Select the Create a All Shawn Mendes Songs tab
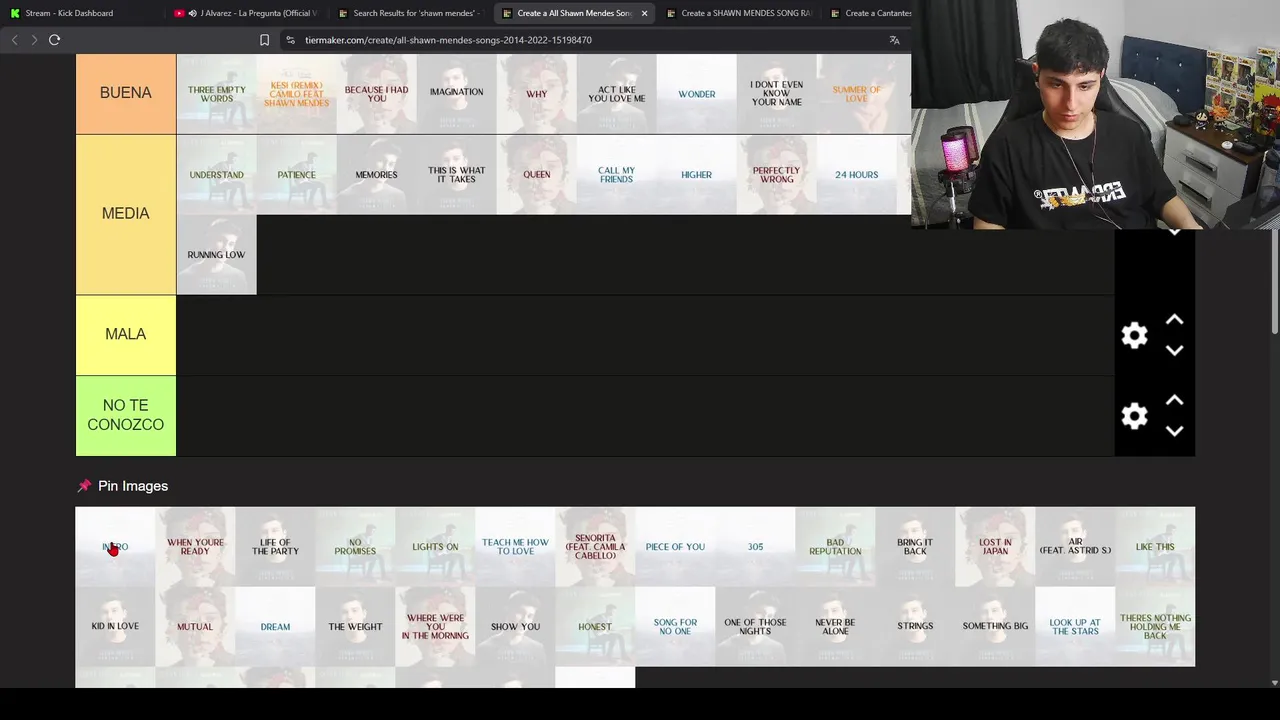 (x=574, y=13)
